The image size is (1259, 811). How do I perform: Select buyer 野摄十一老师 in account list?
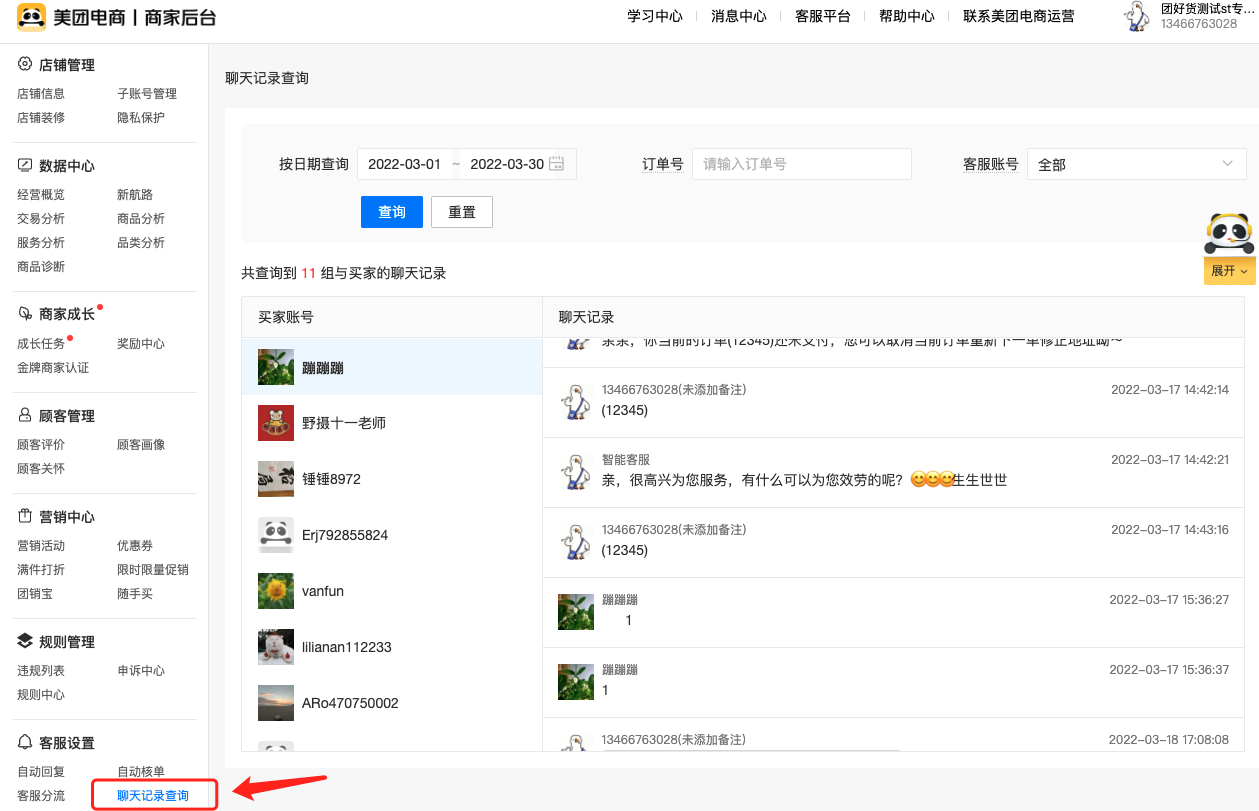click(x=343, y=423)
